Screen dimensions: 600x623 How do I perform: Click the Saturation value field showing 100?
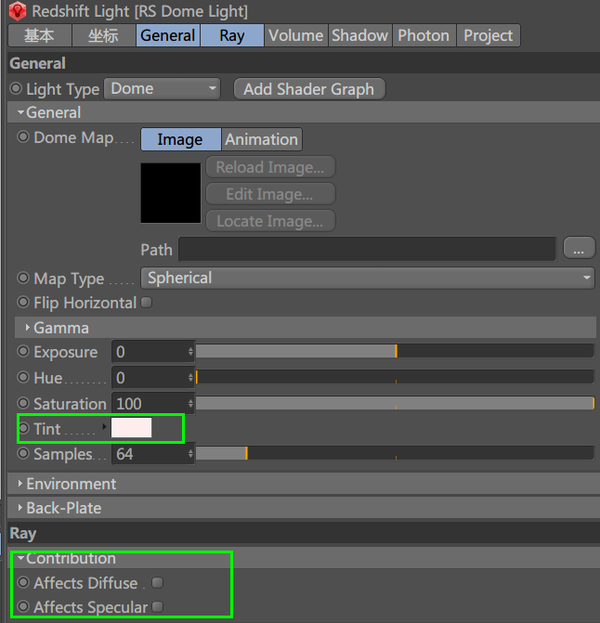coord(149,404)
